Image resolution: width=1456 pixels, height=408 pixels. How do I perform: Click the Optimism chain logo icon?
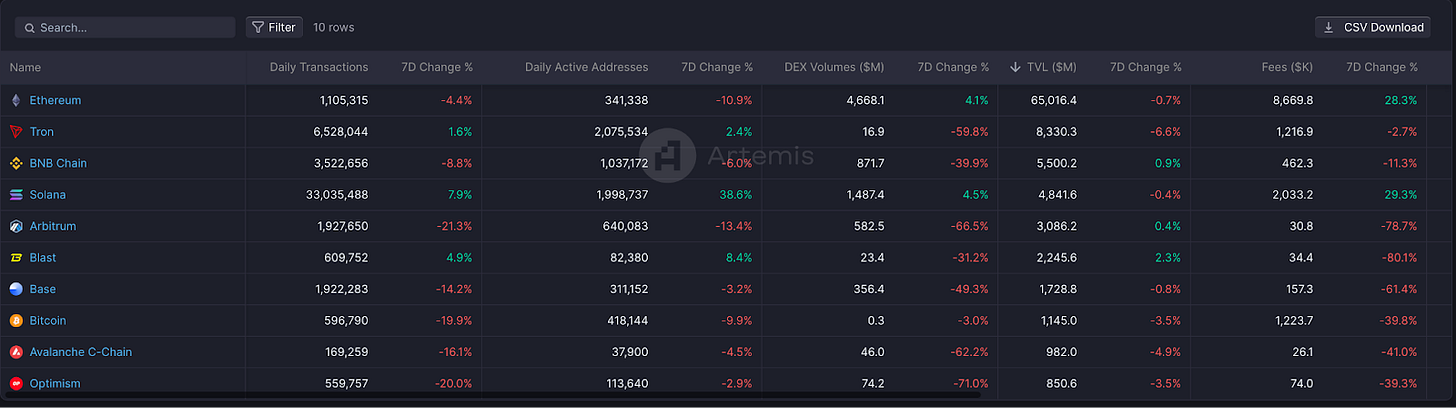pyautogui.click(x=16, y=384)
